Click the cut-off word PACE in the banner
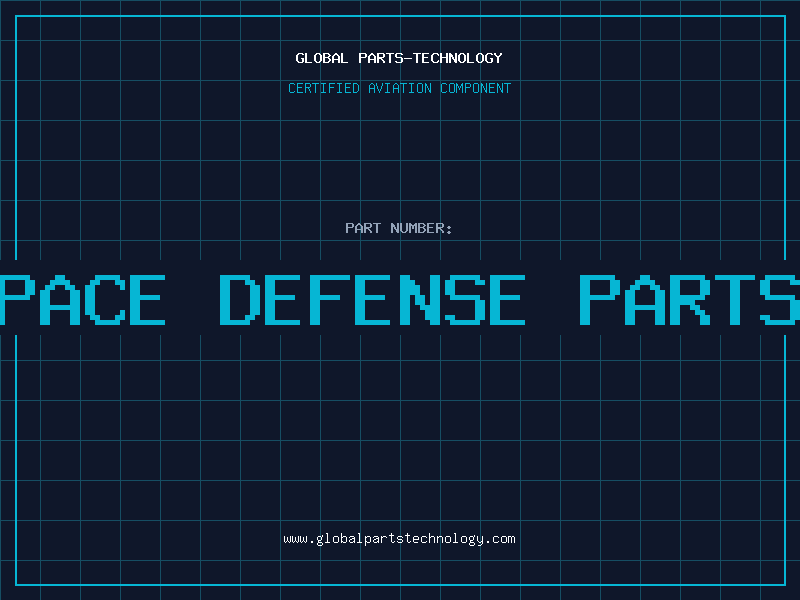 pos(83,299)
